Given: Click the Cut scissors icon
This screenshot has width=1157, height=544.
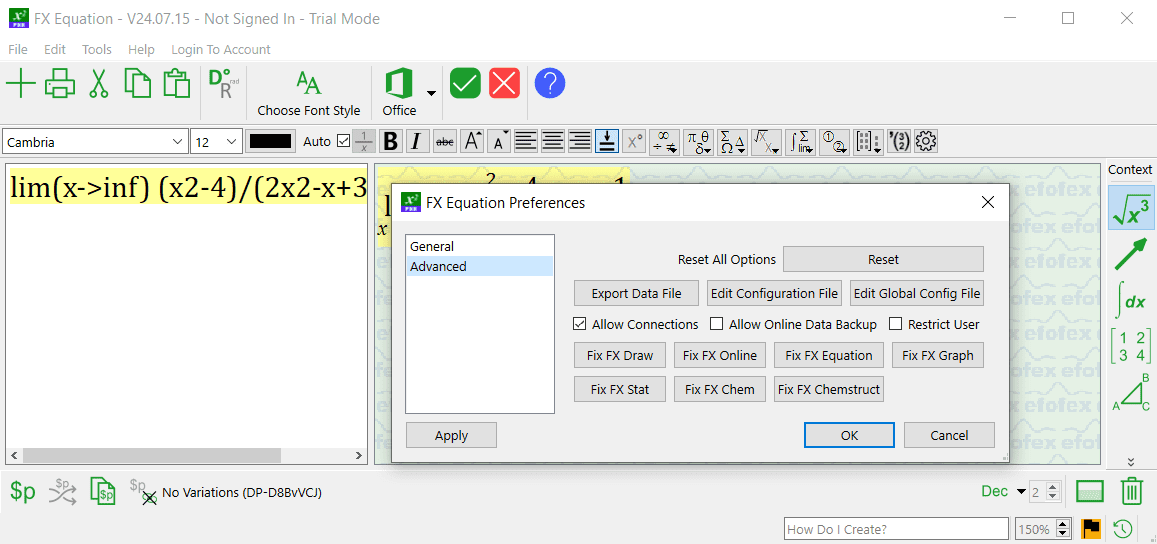Looking at the screenshot, I should [x=98, y=83].
